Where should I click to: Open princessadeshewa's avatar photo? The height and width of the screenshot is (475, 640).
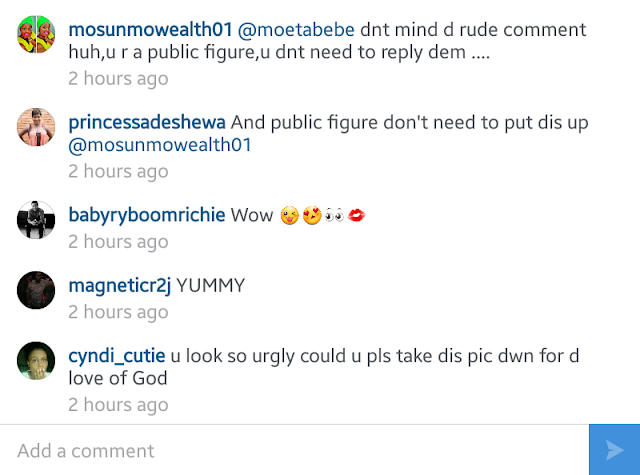pyautogui.click(x=36, y=127)
